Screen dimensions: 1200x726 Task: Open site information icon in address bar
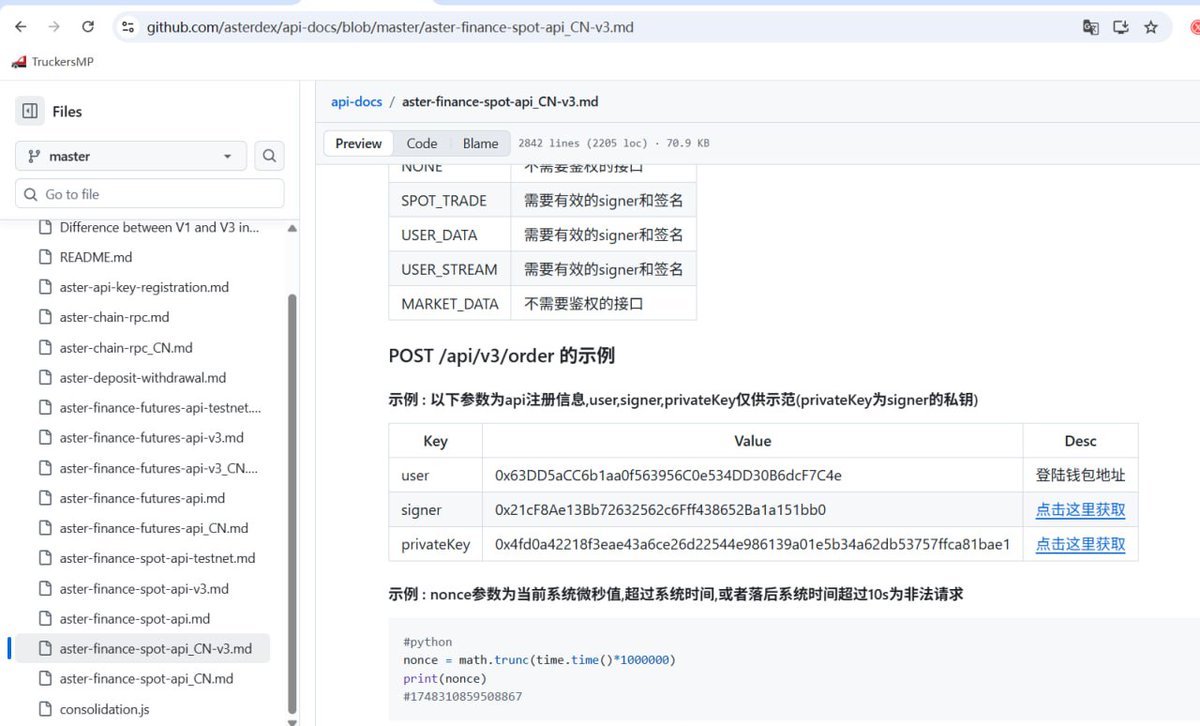coord(127,27)
